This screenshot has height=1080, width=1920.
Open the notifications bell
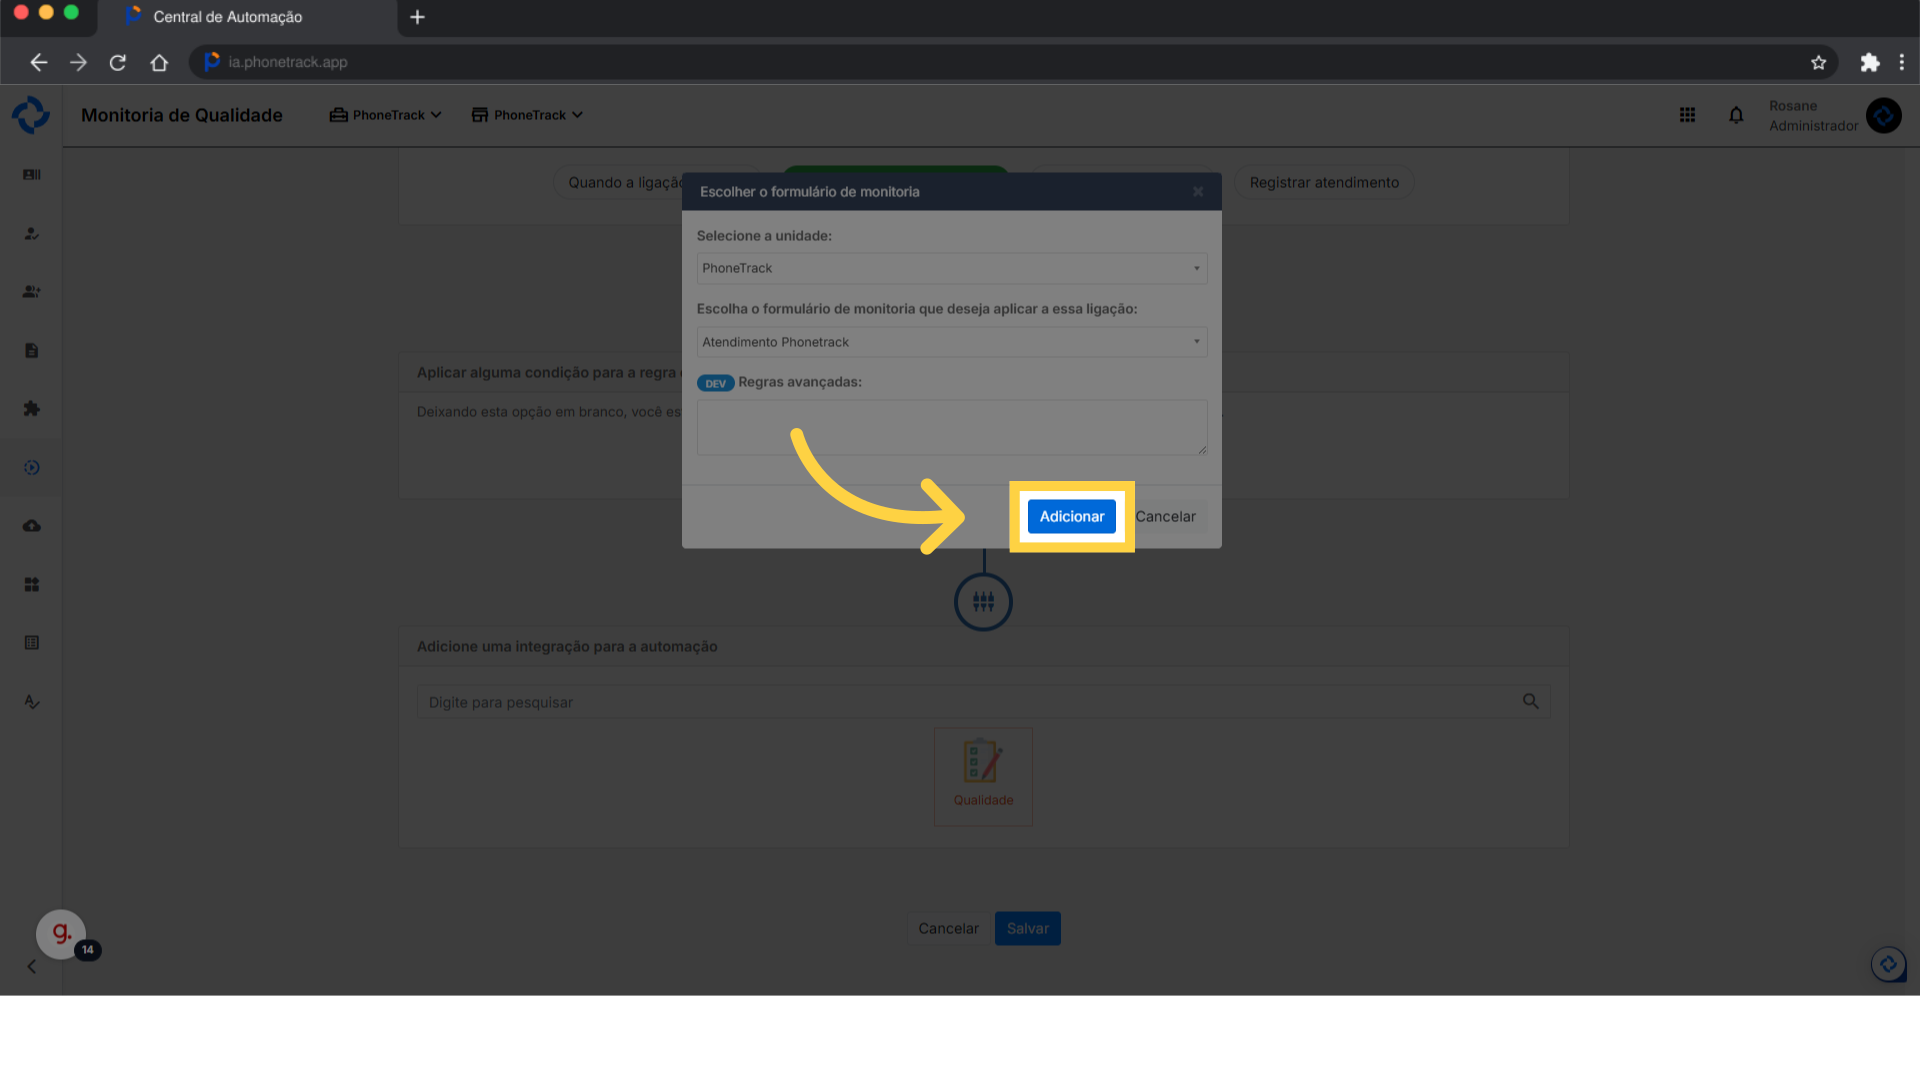point(1736,115)
